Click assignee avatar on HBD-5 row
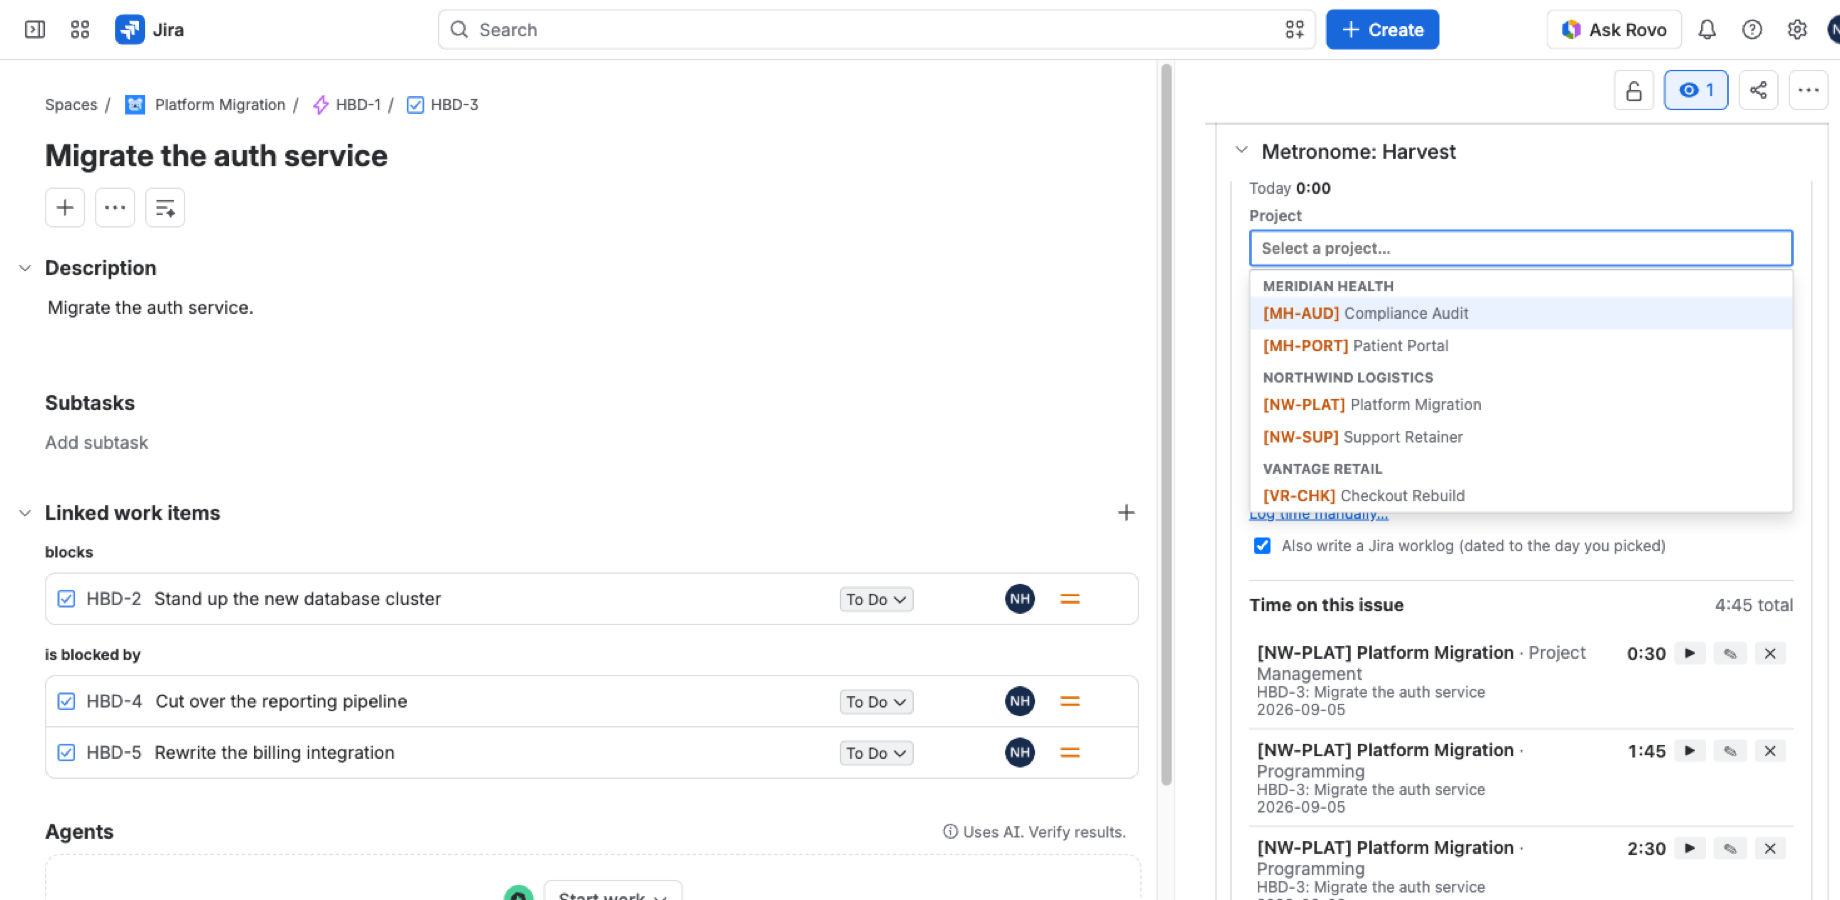 click(x=1020, y=752)
